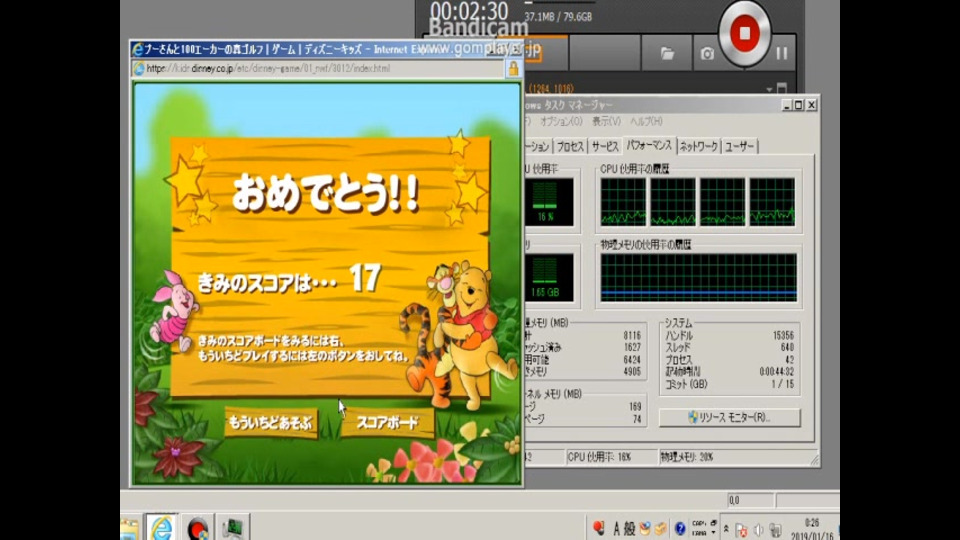Image resolution: width=960 pixels, height=540 pixels.
Task: Click IME input mode 'A' indicator
Action: point(616,529)
